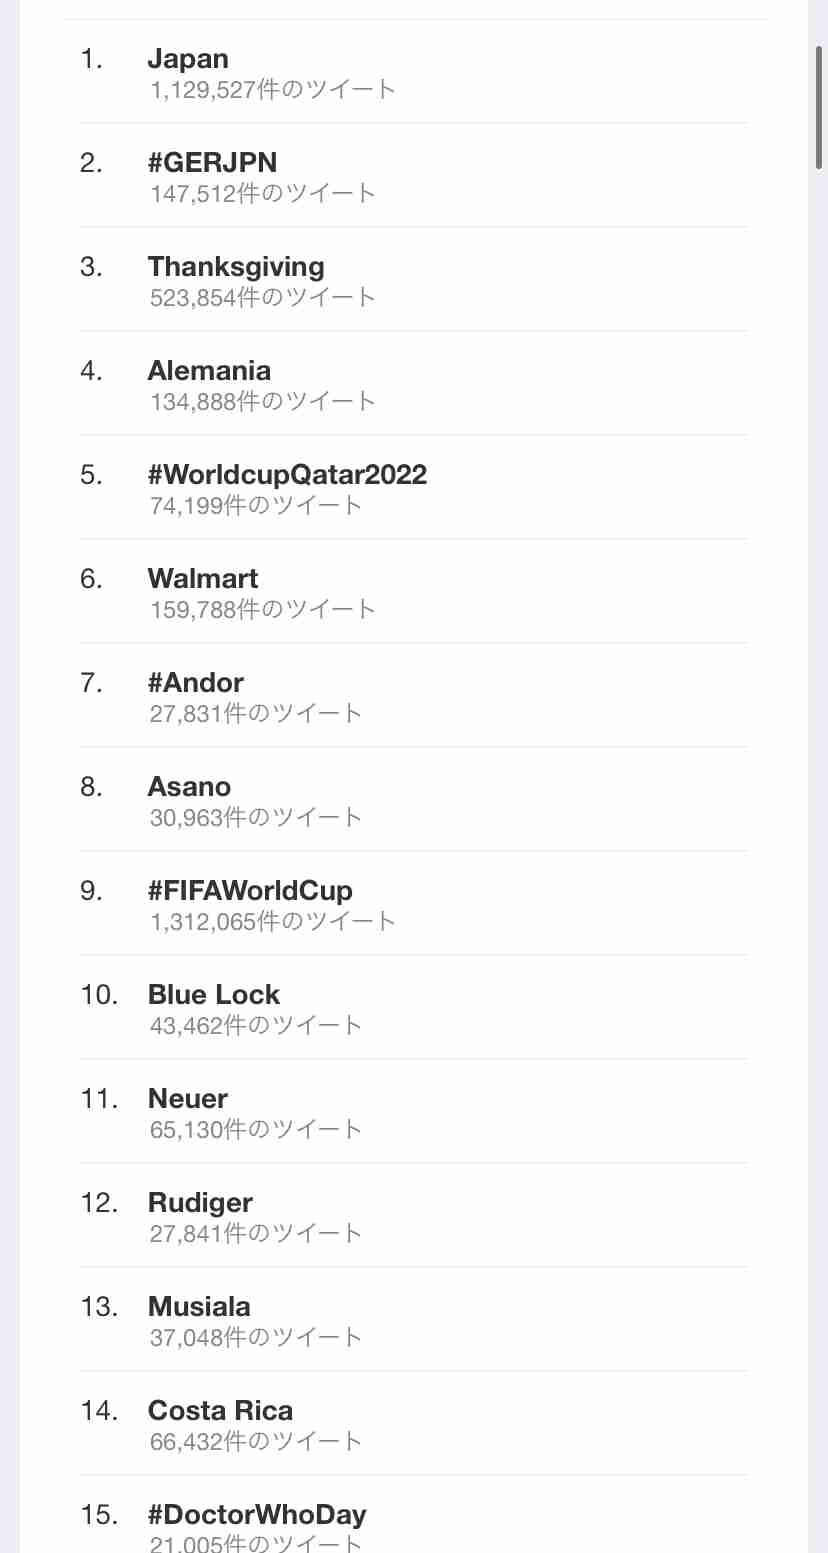This screenshot has width=828, height=1553.
Task: Open the Rudiger trend entry
Action: pos(200,1203)
